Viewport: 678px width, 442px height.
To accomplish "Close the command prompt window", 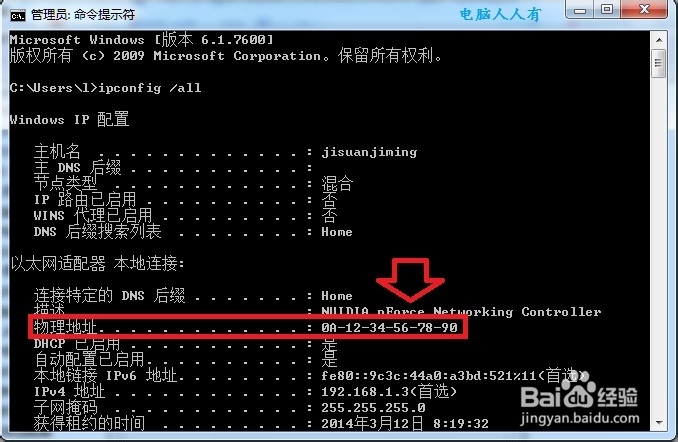I will coord(644,10).
